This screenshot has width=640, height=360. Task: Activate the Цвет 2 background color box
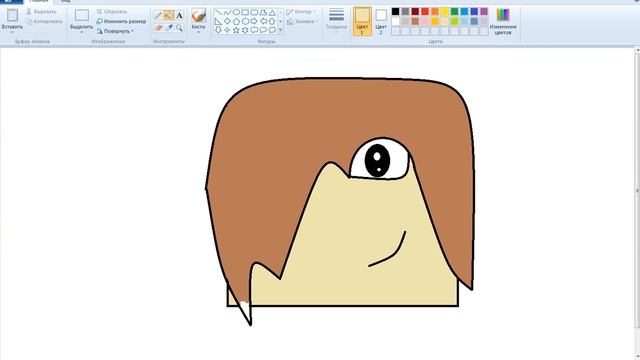pos(381,21)
